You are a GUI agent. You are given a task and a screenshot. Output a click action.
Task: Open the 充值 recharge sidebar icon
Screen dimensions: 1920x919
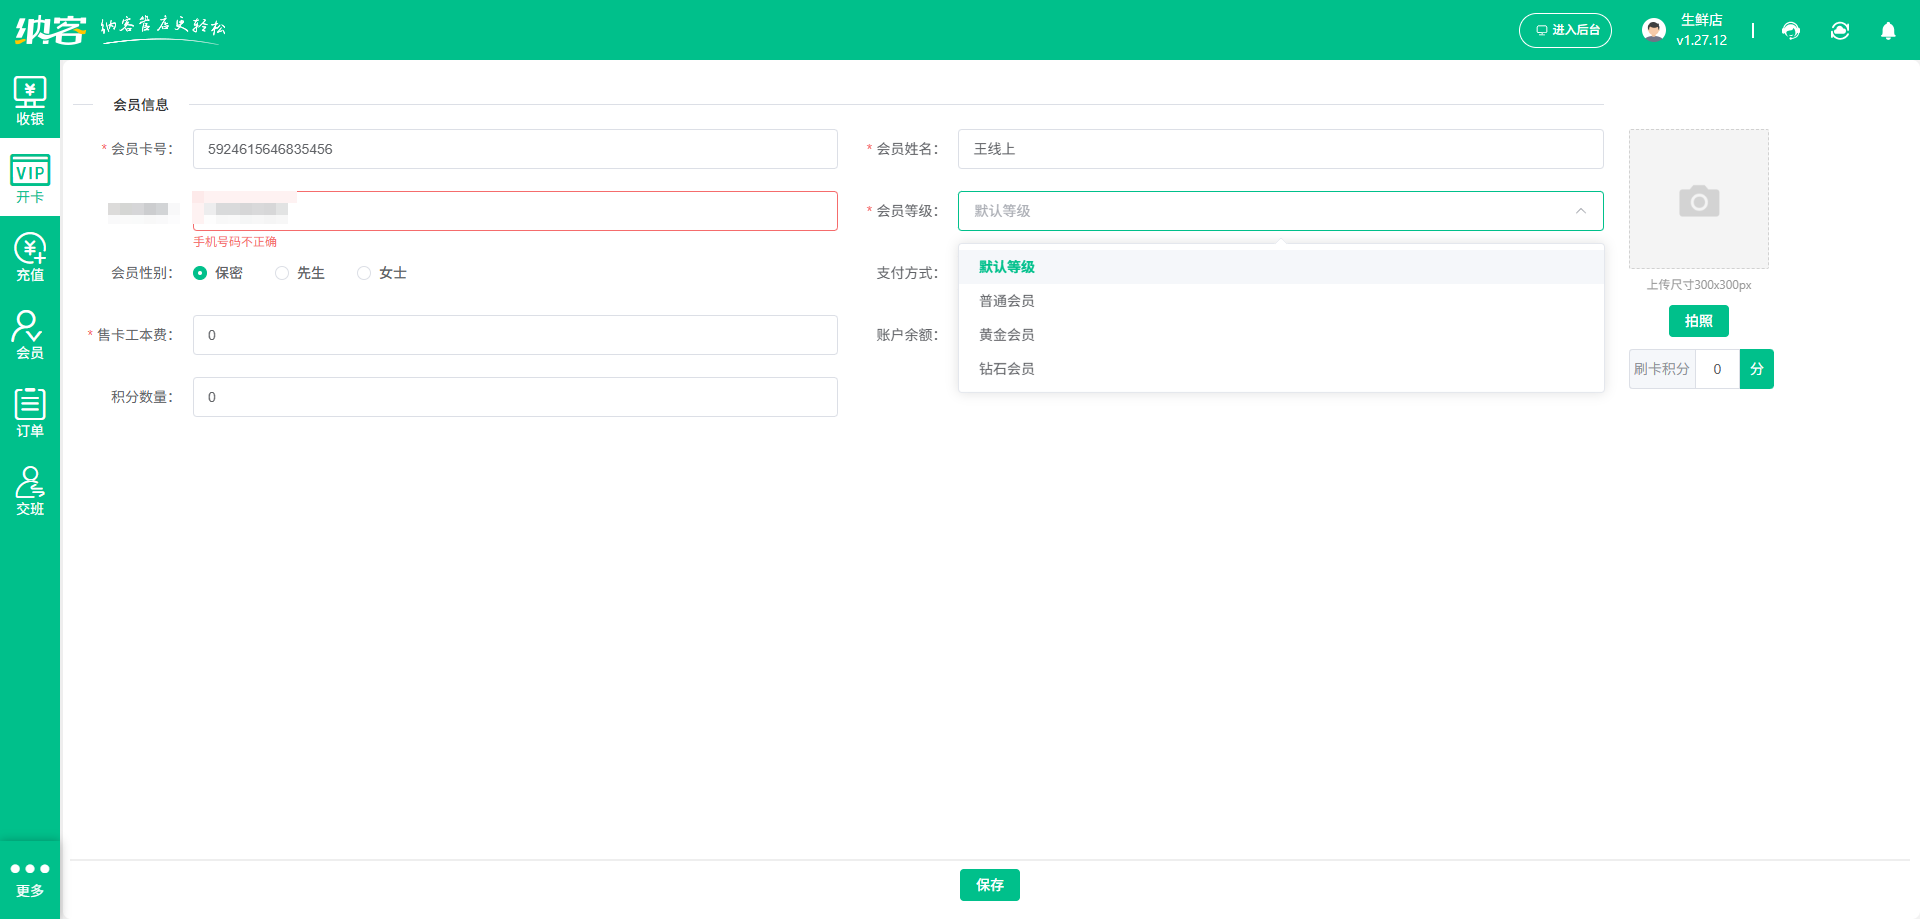coord(30,257)
